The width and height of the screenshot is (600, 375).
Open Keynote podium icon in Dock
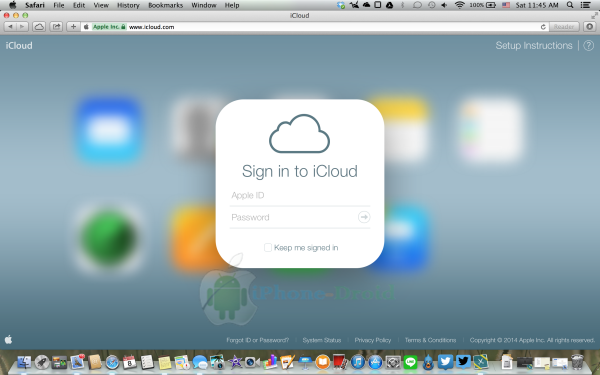tap(305, 362)
